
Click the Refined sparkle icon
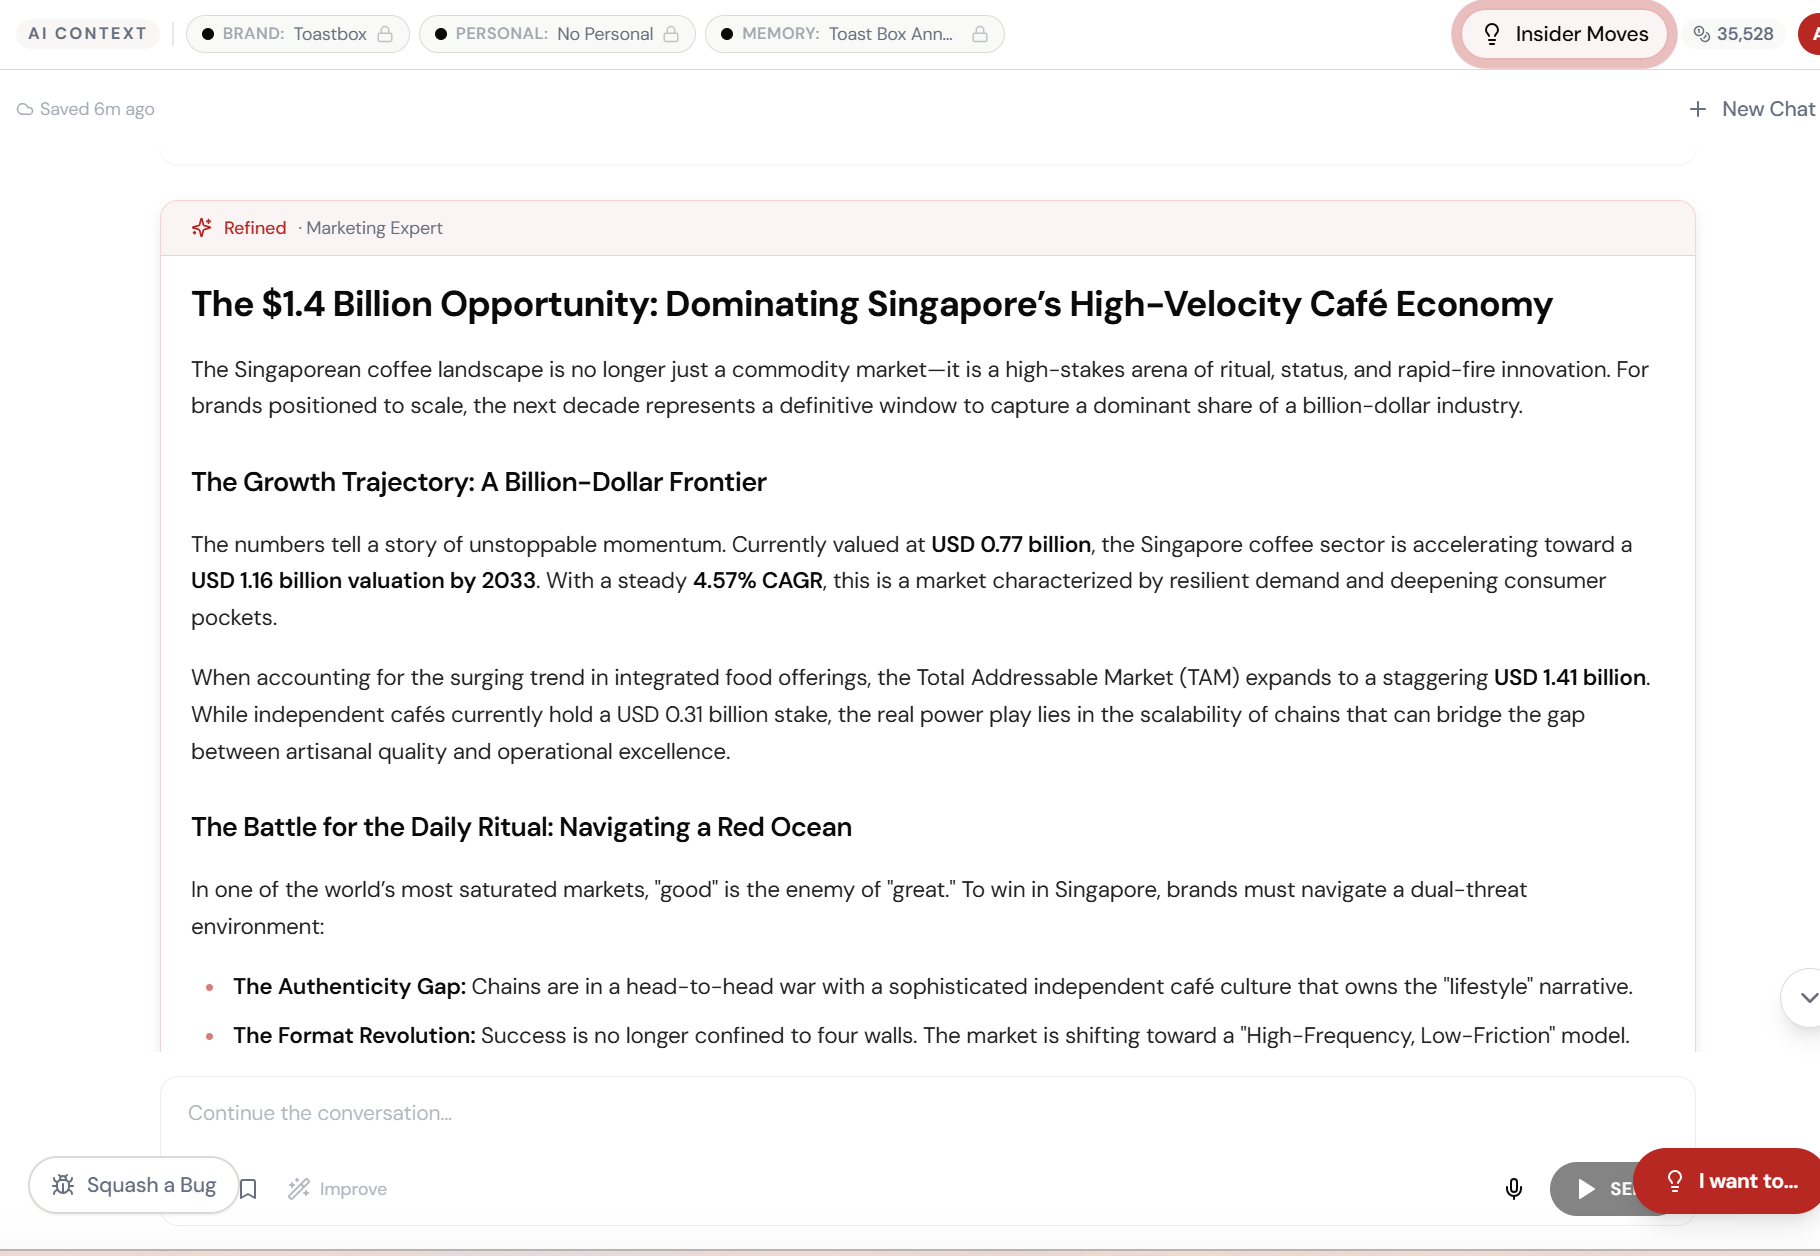click(x=202, y=228)
